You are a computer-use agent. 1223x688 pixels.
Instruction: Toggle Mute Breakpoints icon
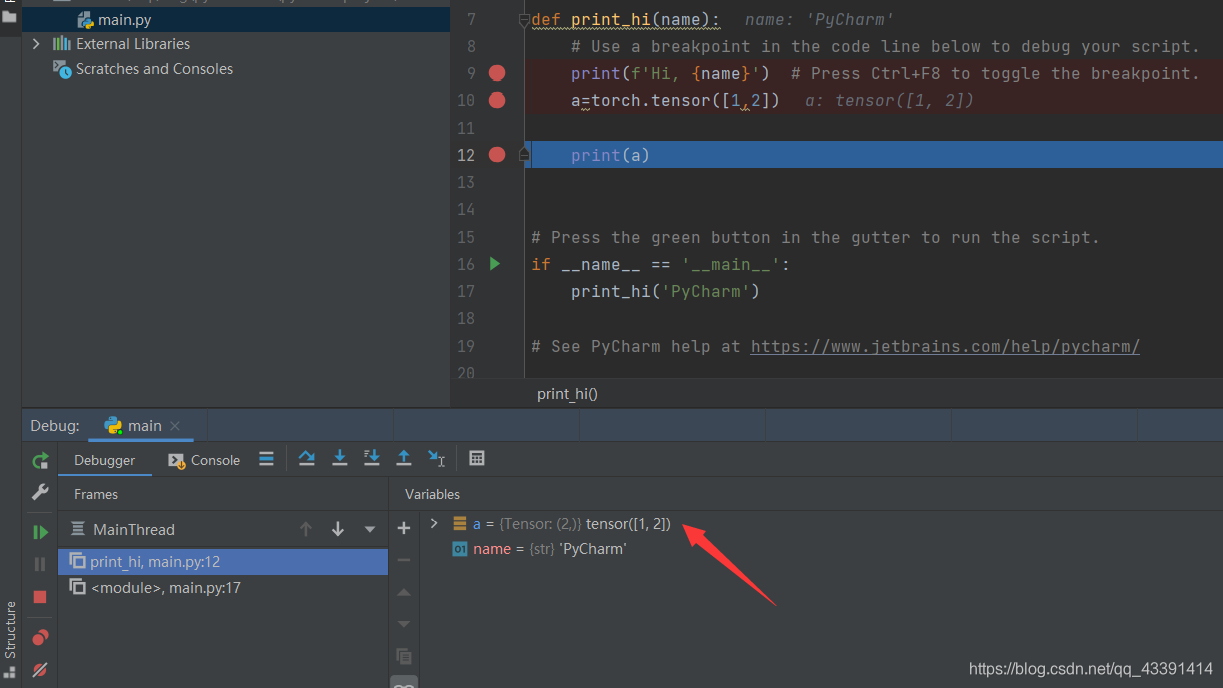point(40,670)
